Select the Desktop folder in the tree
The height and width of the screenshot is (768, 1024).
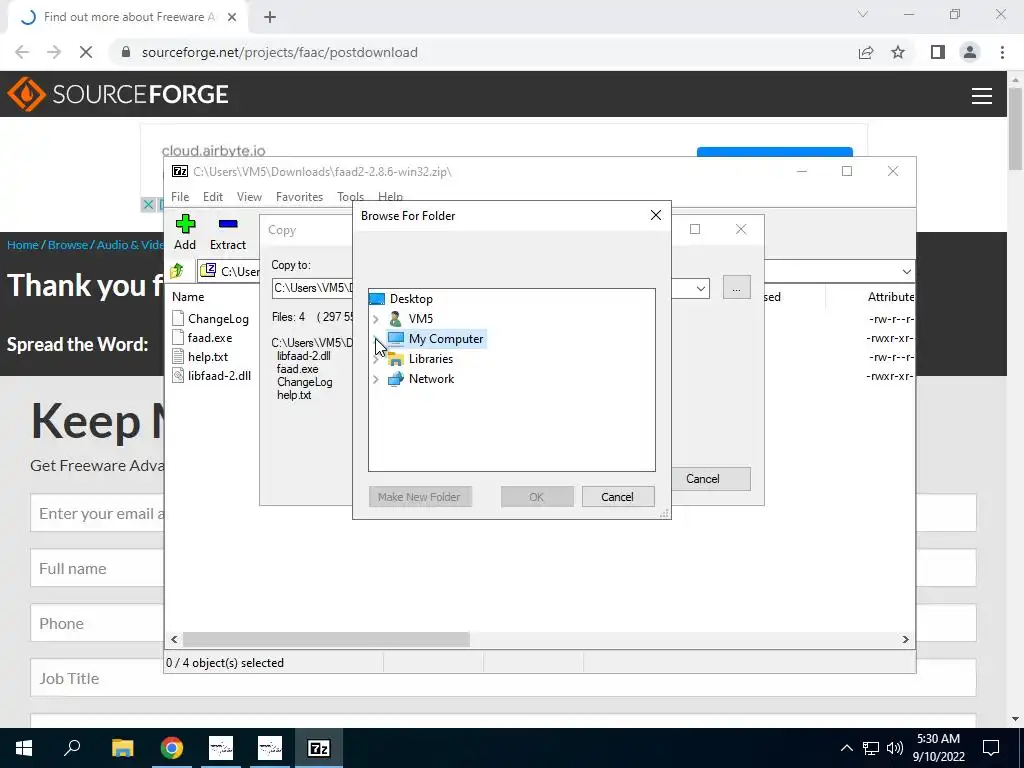(x=411, y=298)
